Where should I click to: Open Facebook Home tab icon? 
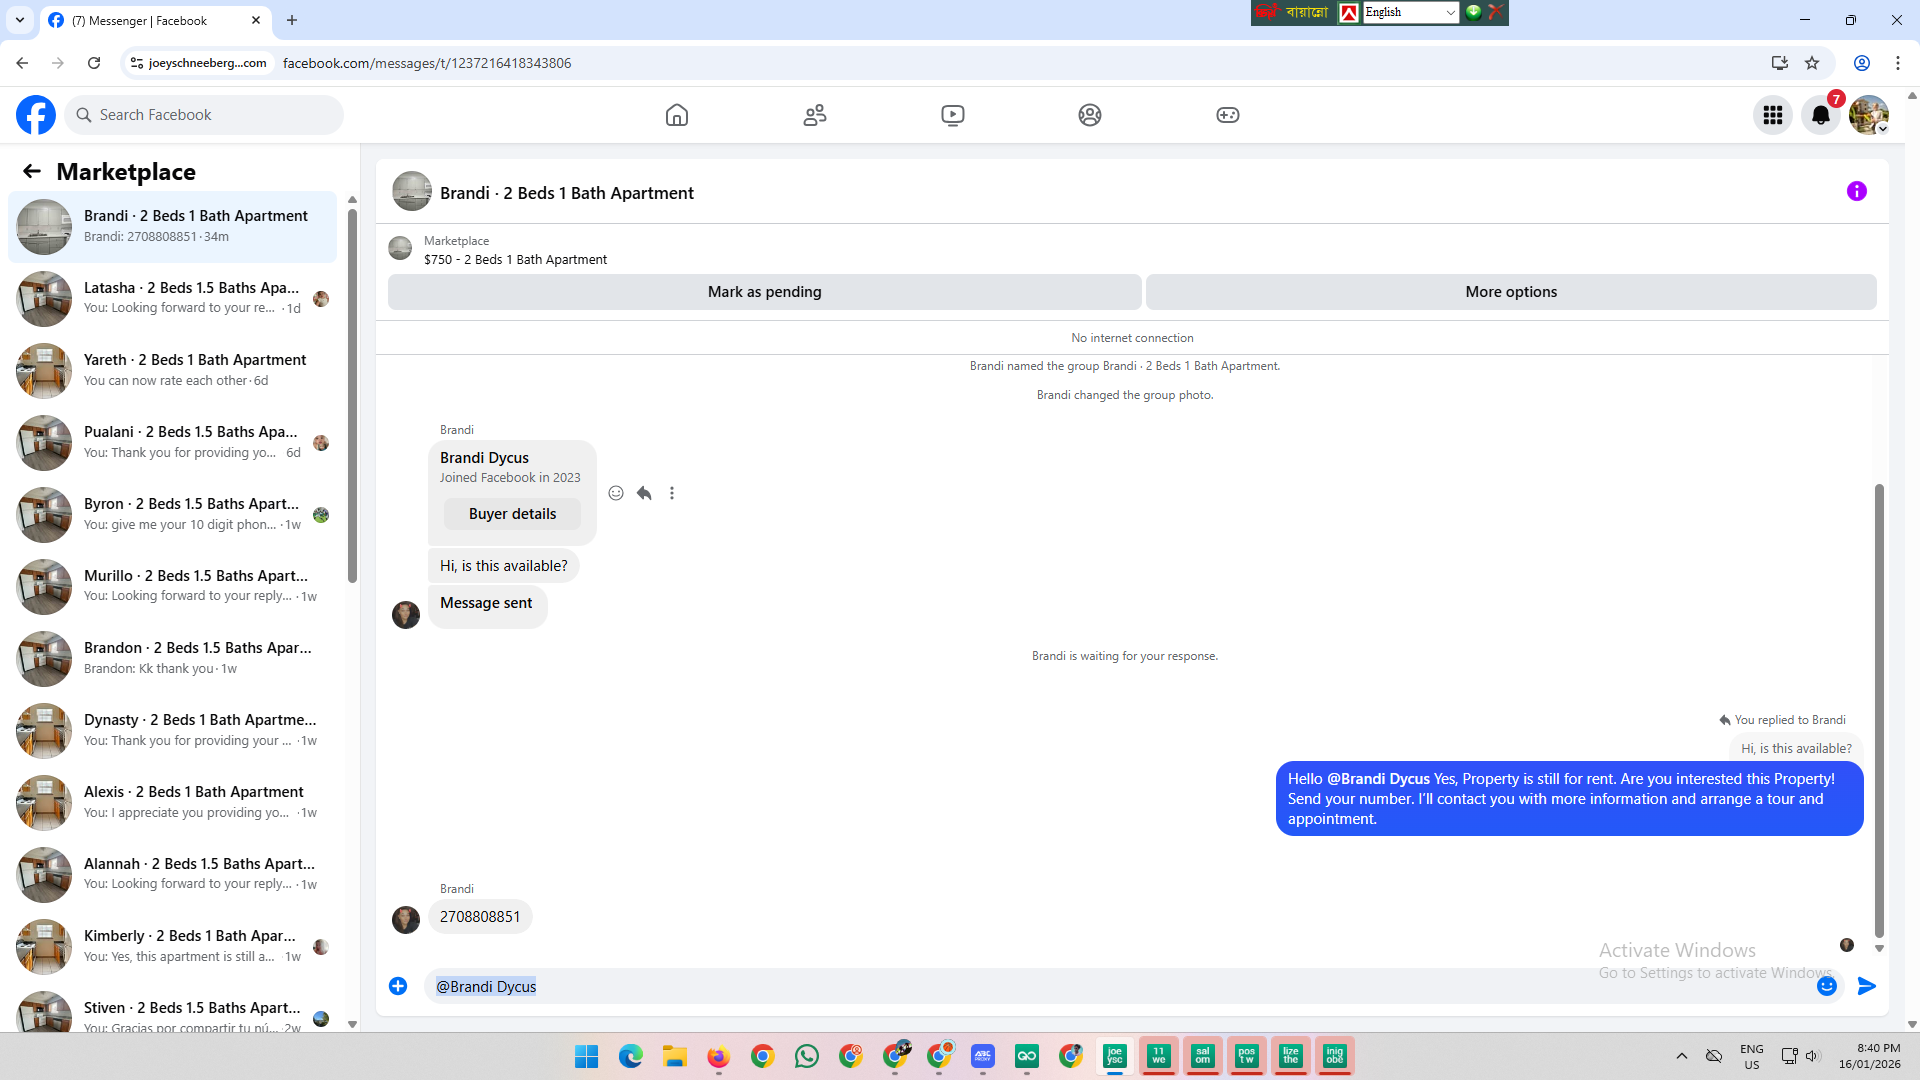pos(677,115)
